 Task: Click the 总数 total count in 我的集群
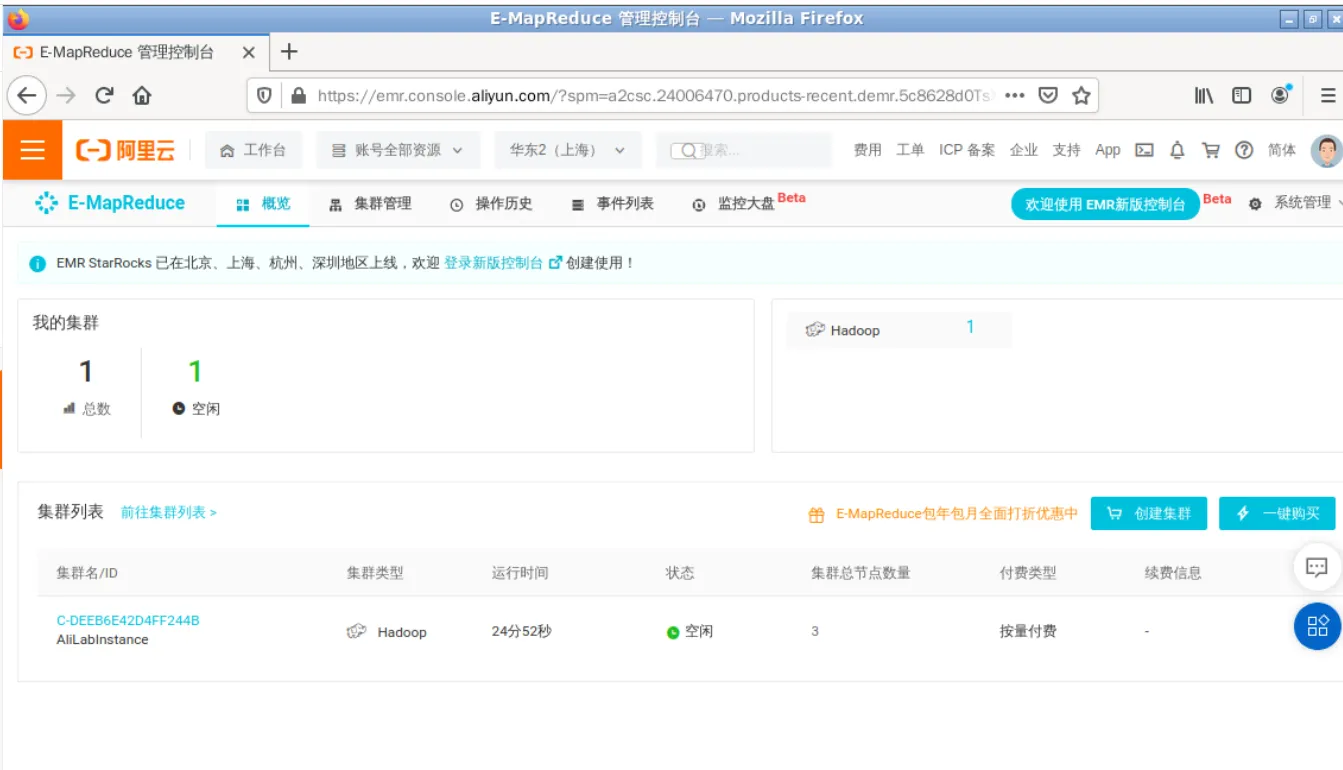(86, 371)
